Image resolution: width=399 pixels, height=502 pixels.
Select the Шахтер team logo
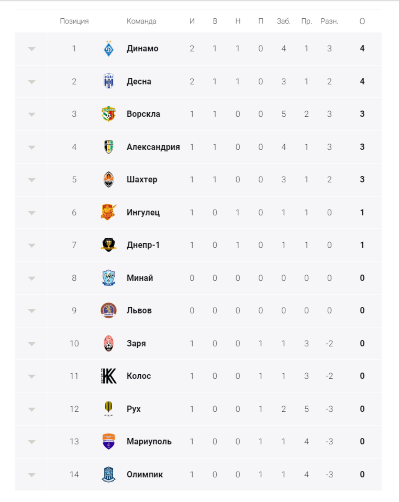tap(109, 179)
